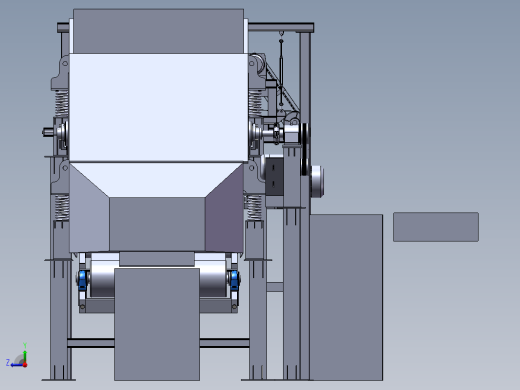Image resolution: width=520 pixels, height=390 pixels.
Task: Select the left blue bearing block
Action: (82, 280)
